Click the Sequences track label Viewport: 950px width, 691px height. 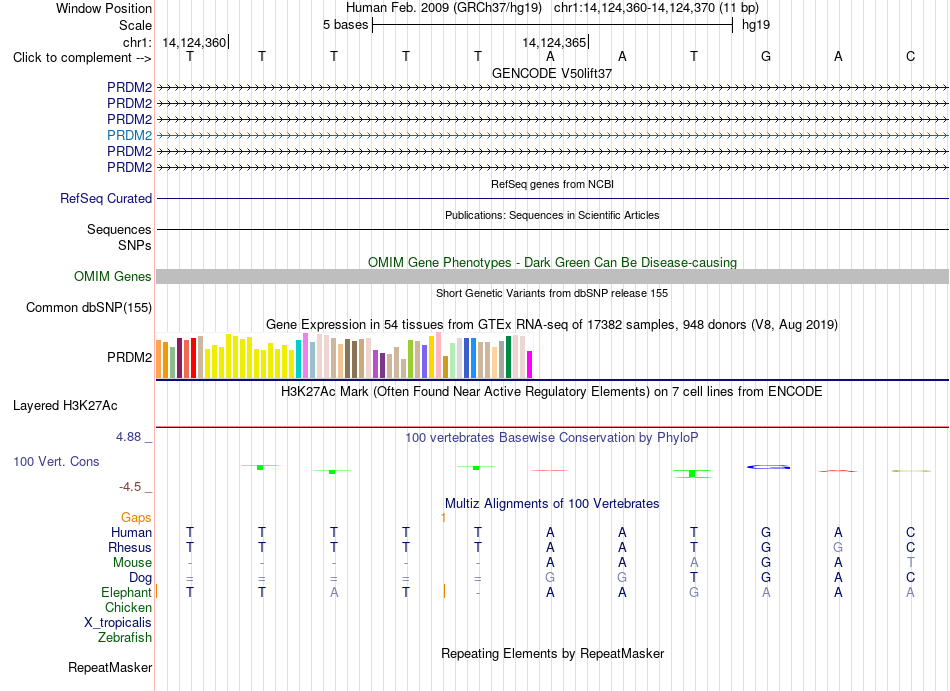pos(119,230)
